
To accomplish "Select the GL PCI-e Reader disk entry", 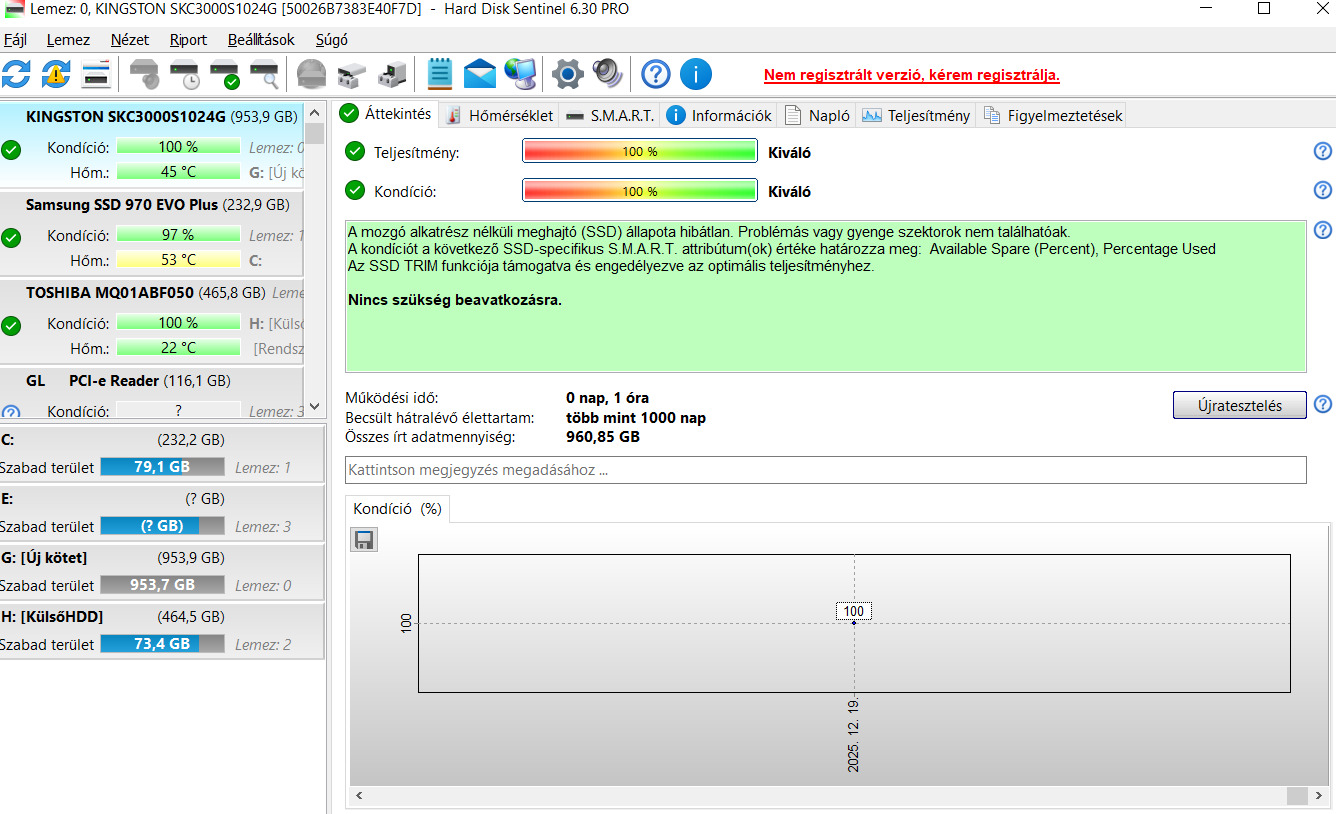I will coord(152,393).
